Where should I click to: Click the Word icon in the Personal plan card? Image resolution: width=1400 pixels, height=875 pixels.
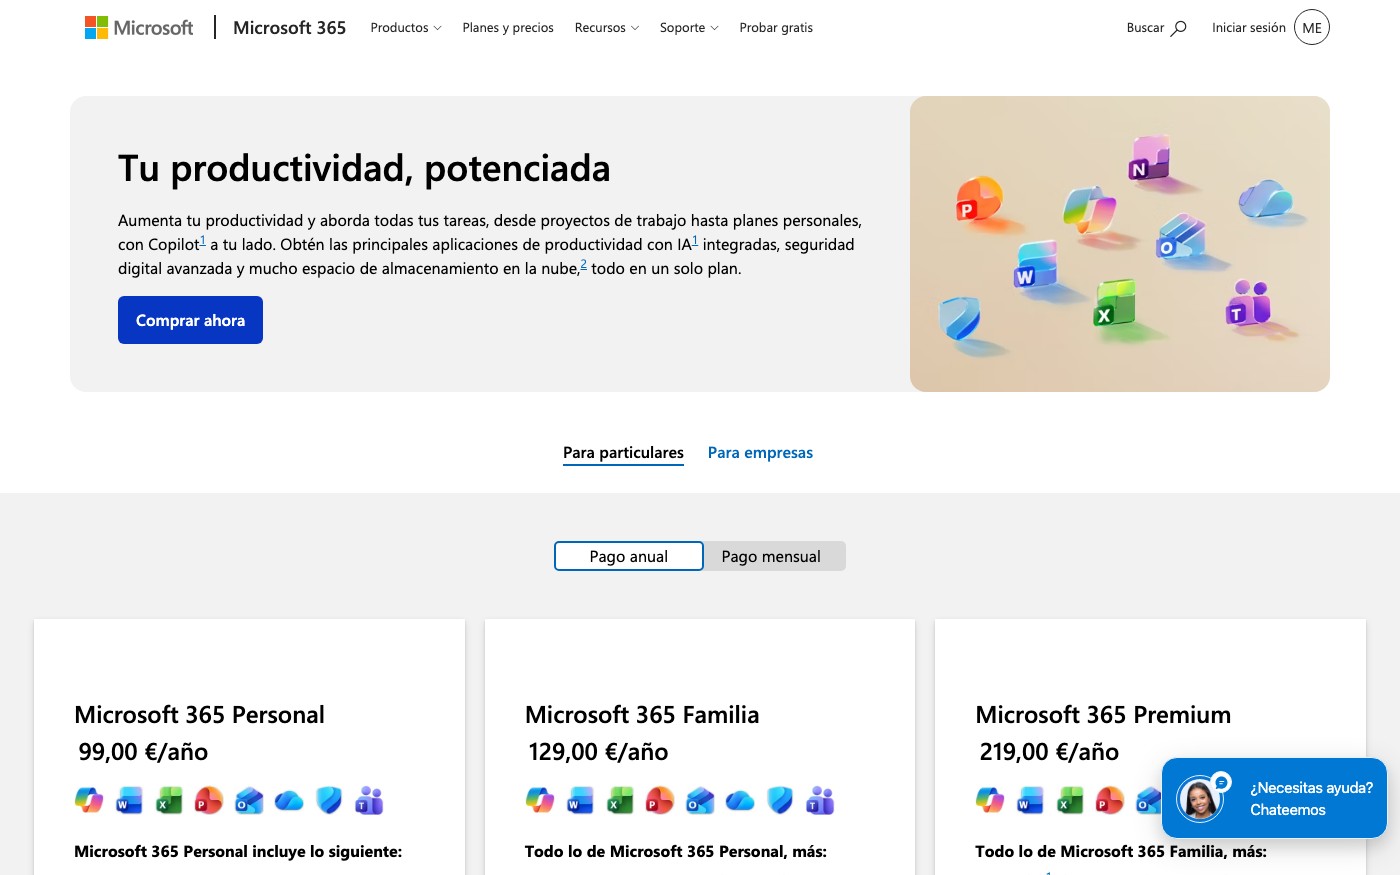click(129, 800)
